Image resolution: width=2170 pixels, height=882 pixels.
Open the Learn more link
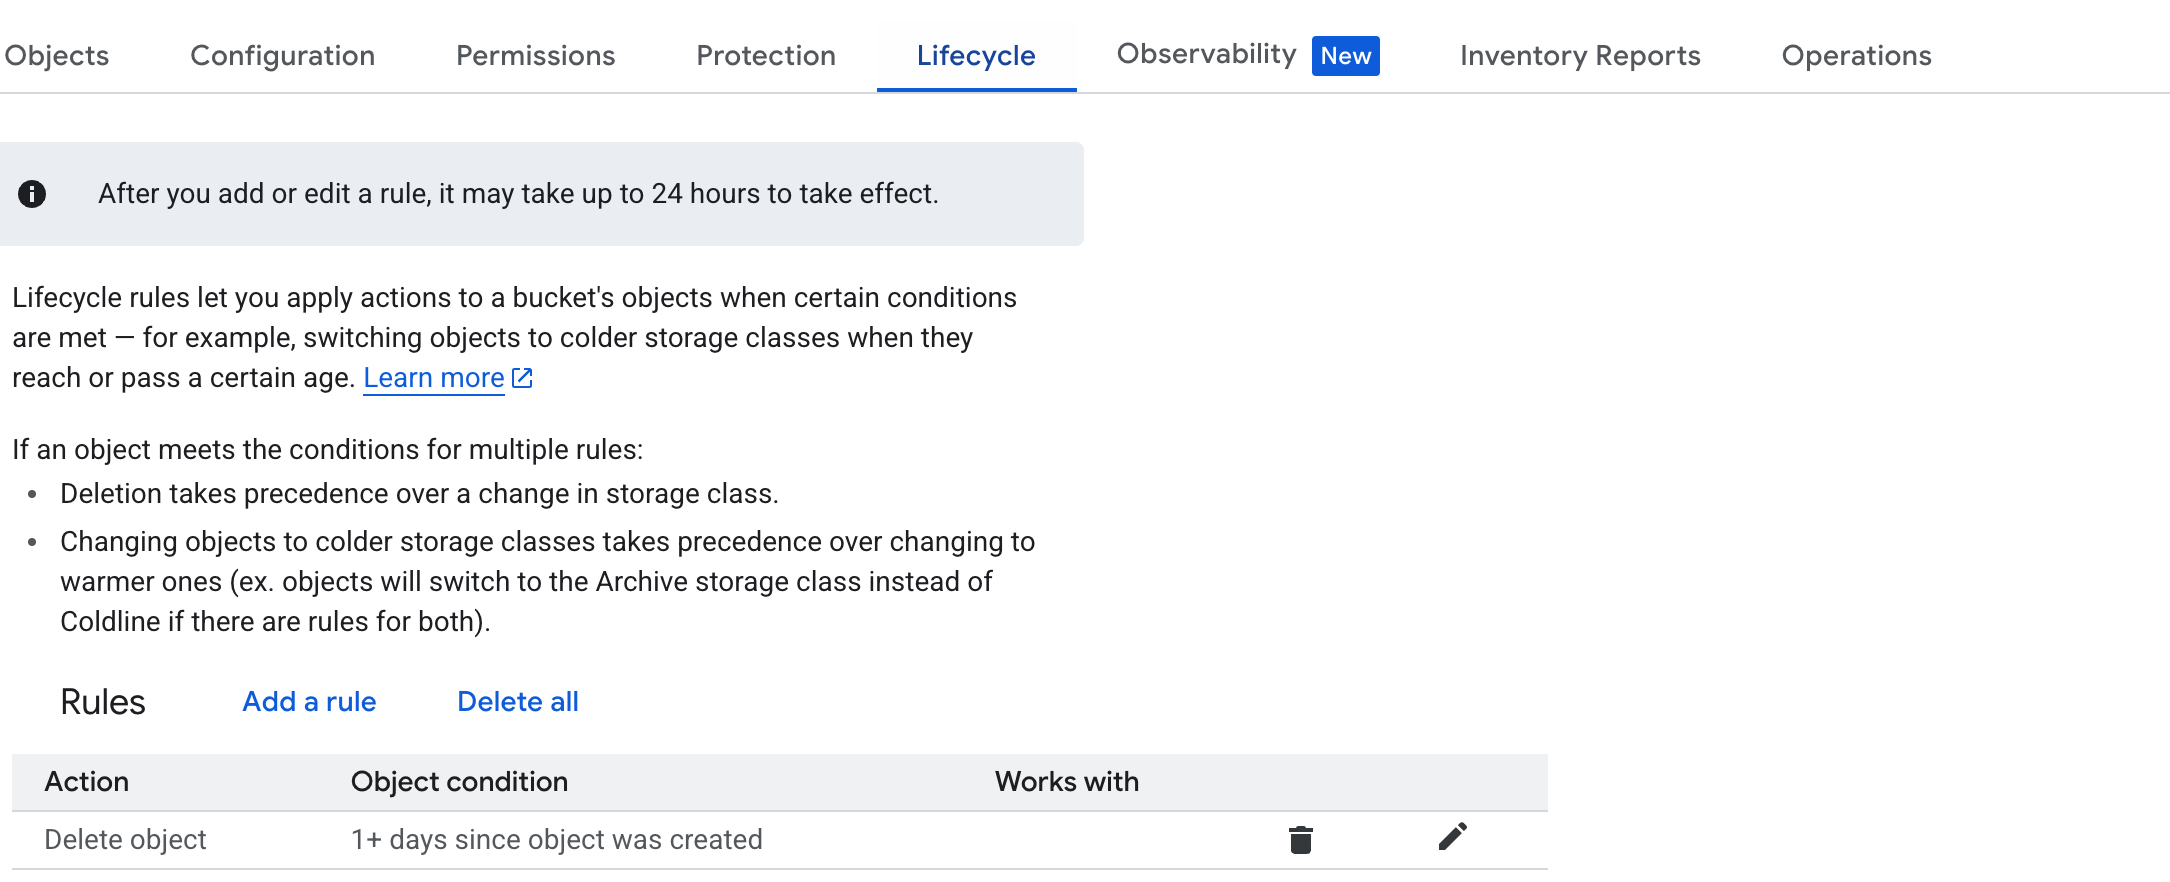pyautogui.click(x=433, y=378)
